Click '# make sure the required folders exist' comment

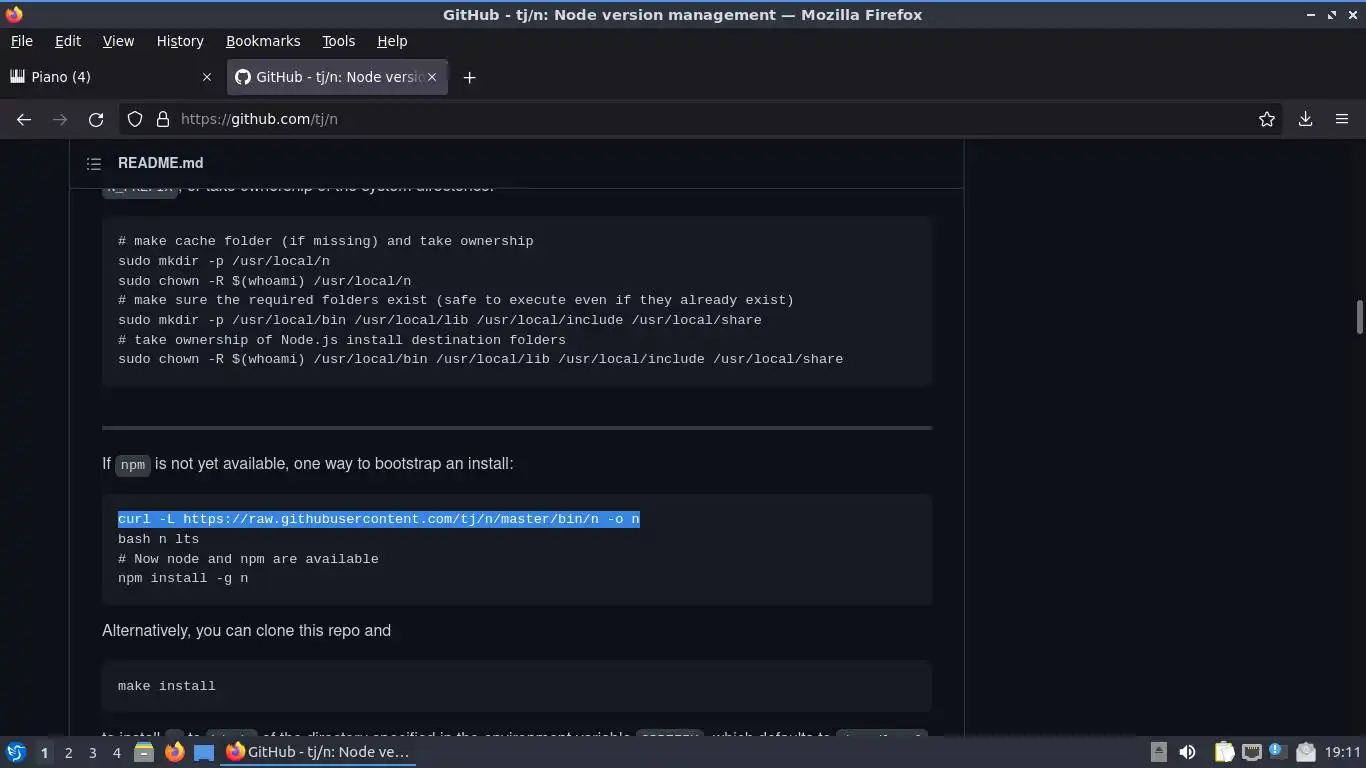(x=456, y=300)
